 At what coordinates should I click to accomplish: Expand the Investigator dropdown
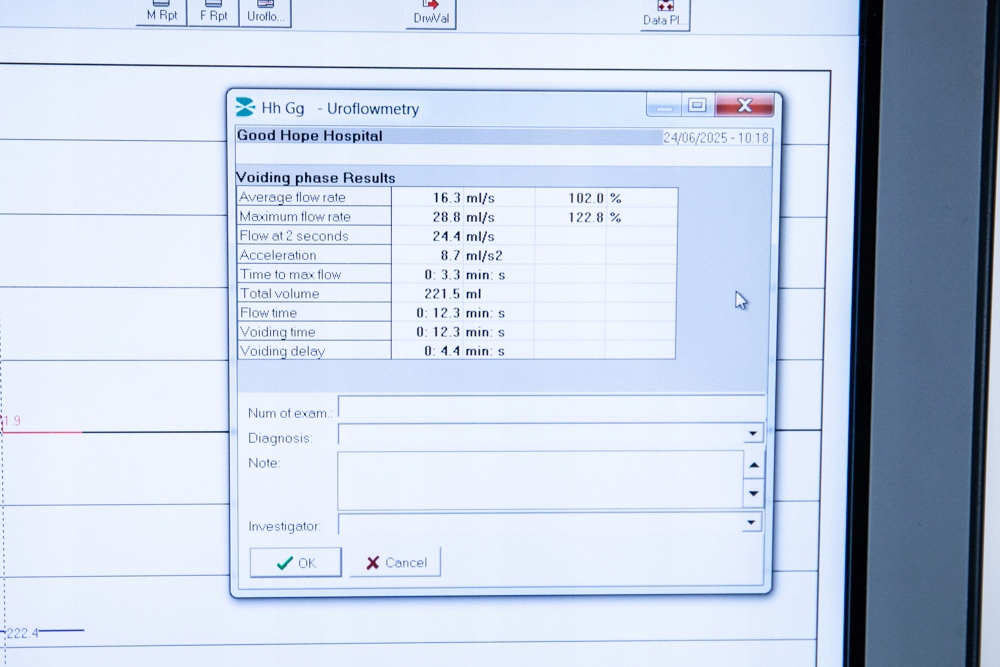click(x=751, y=523)
